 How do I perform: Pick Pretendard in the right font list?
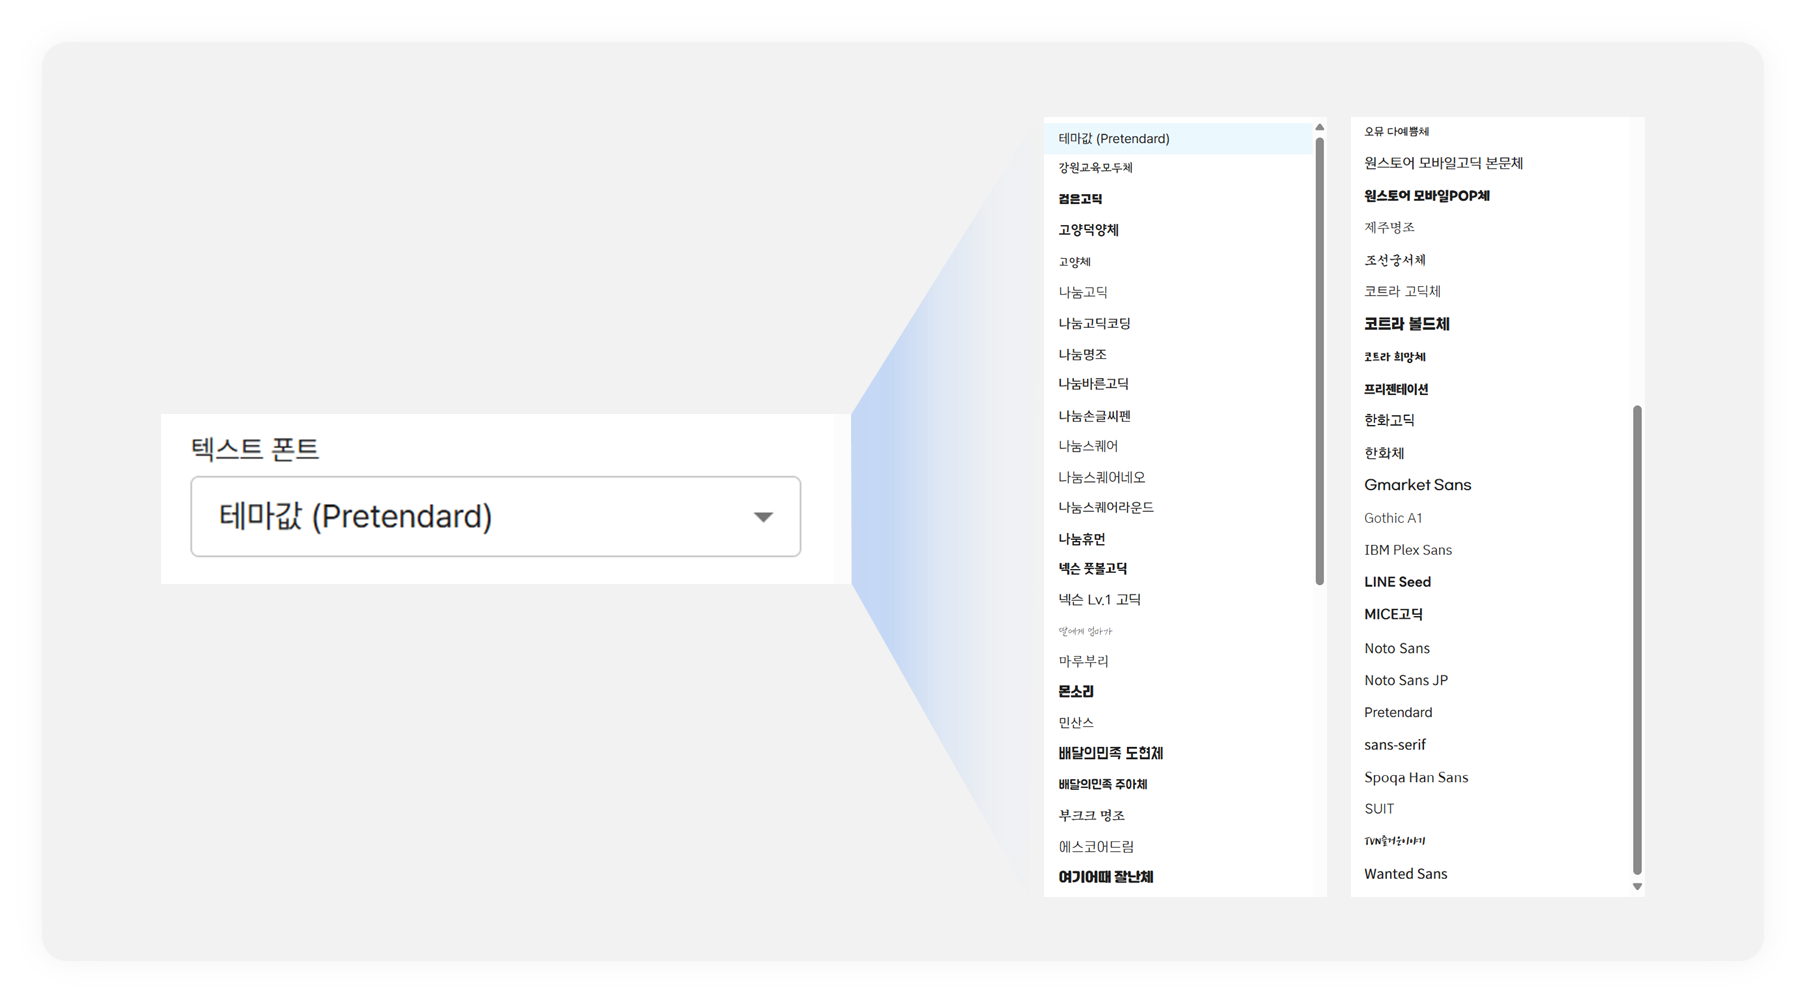tap(1398, 712)
